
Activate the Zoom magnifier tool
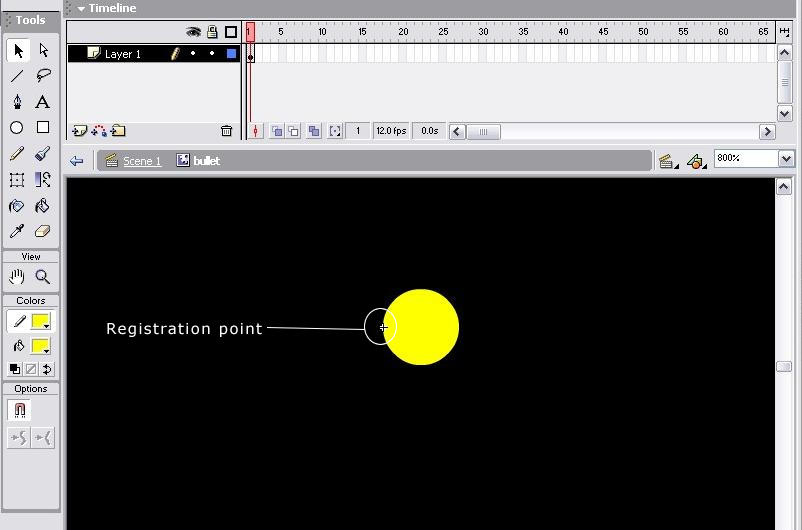43,277
